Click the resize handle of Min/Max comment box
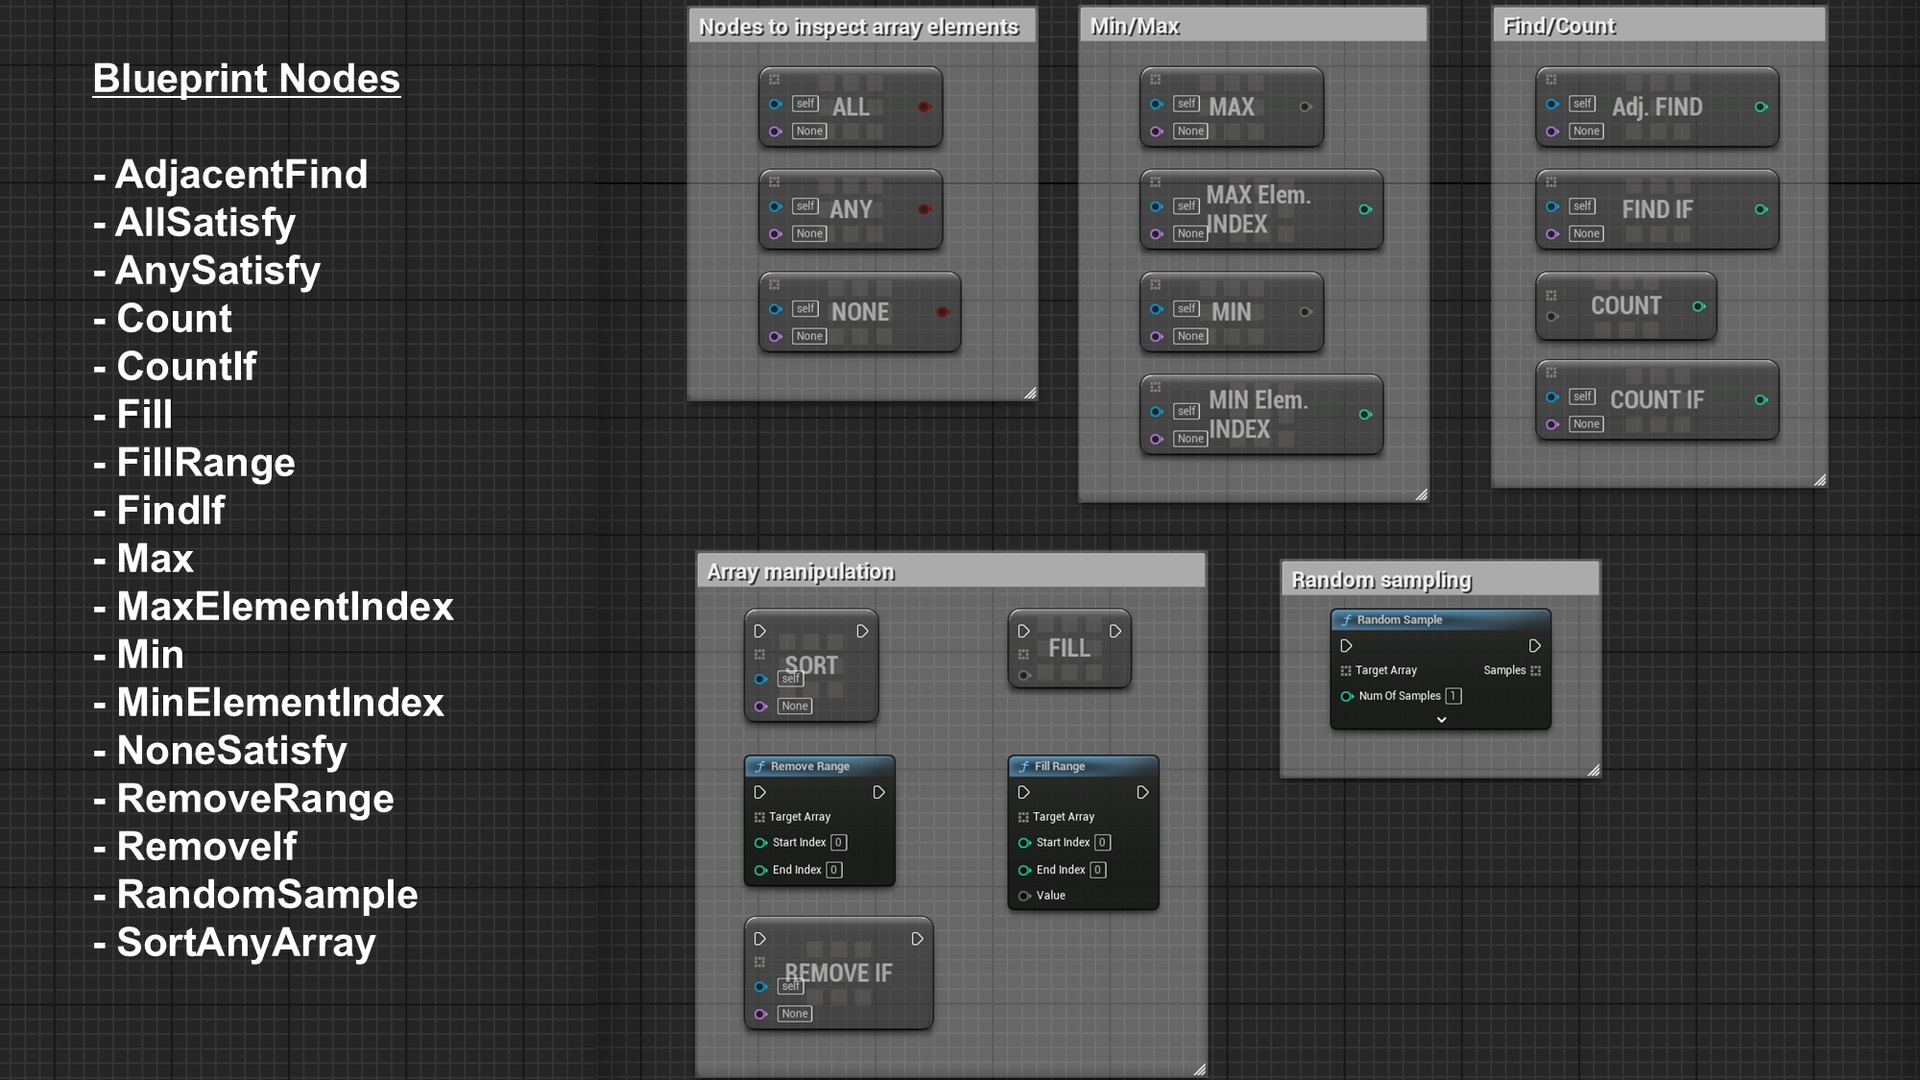Viewport: 1920px width, 1080px height. [1421, 495]
